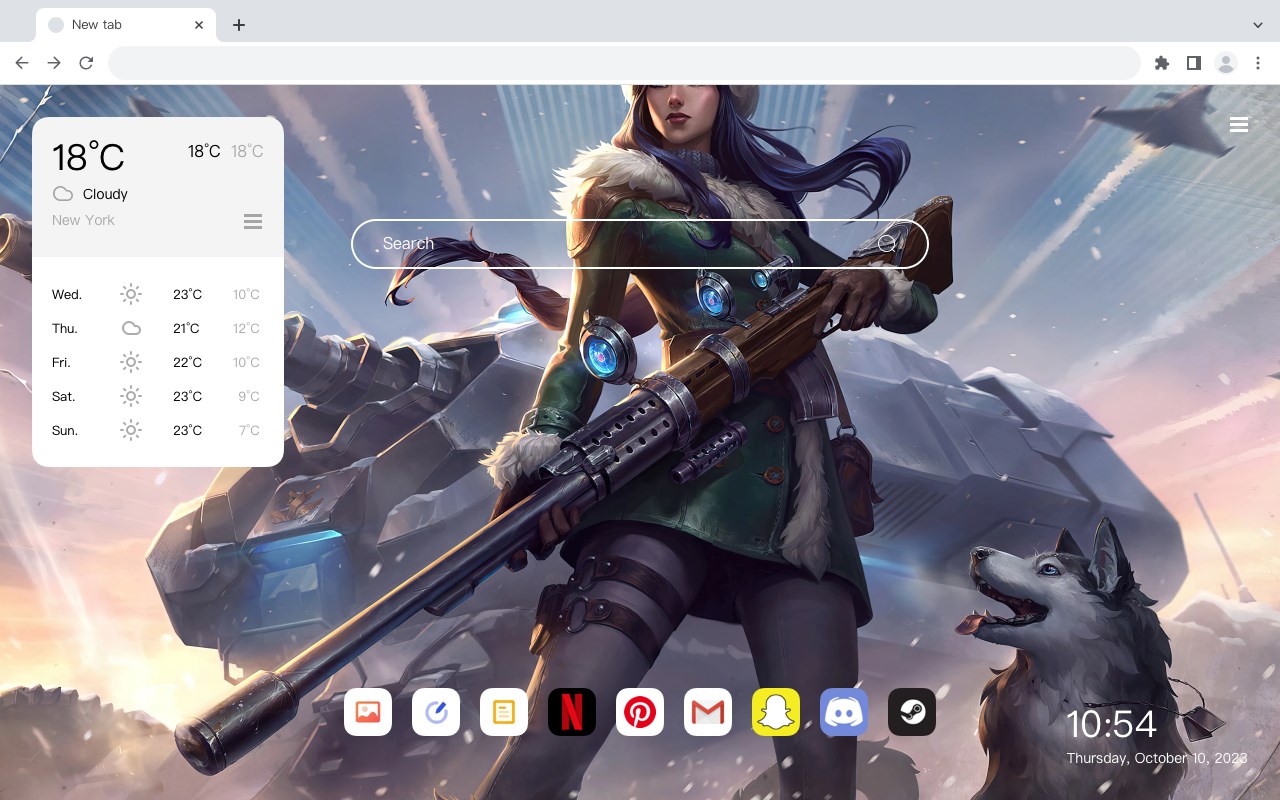Open a new browser tab
1280x800 pixels.
238,25
